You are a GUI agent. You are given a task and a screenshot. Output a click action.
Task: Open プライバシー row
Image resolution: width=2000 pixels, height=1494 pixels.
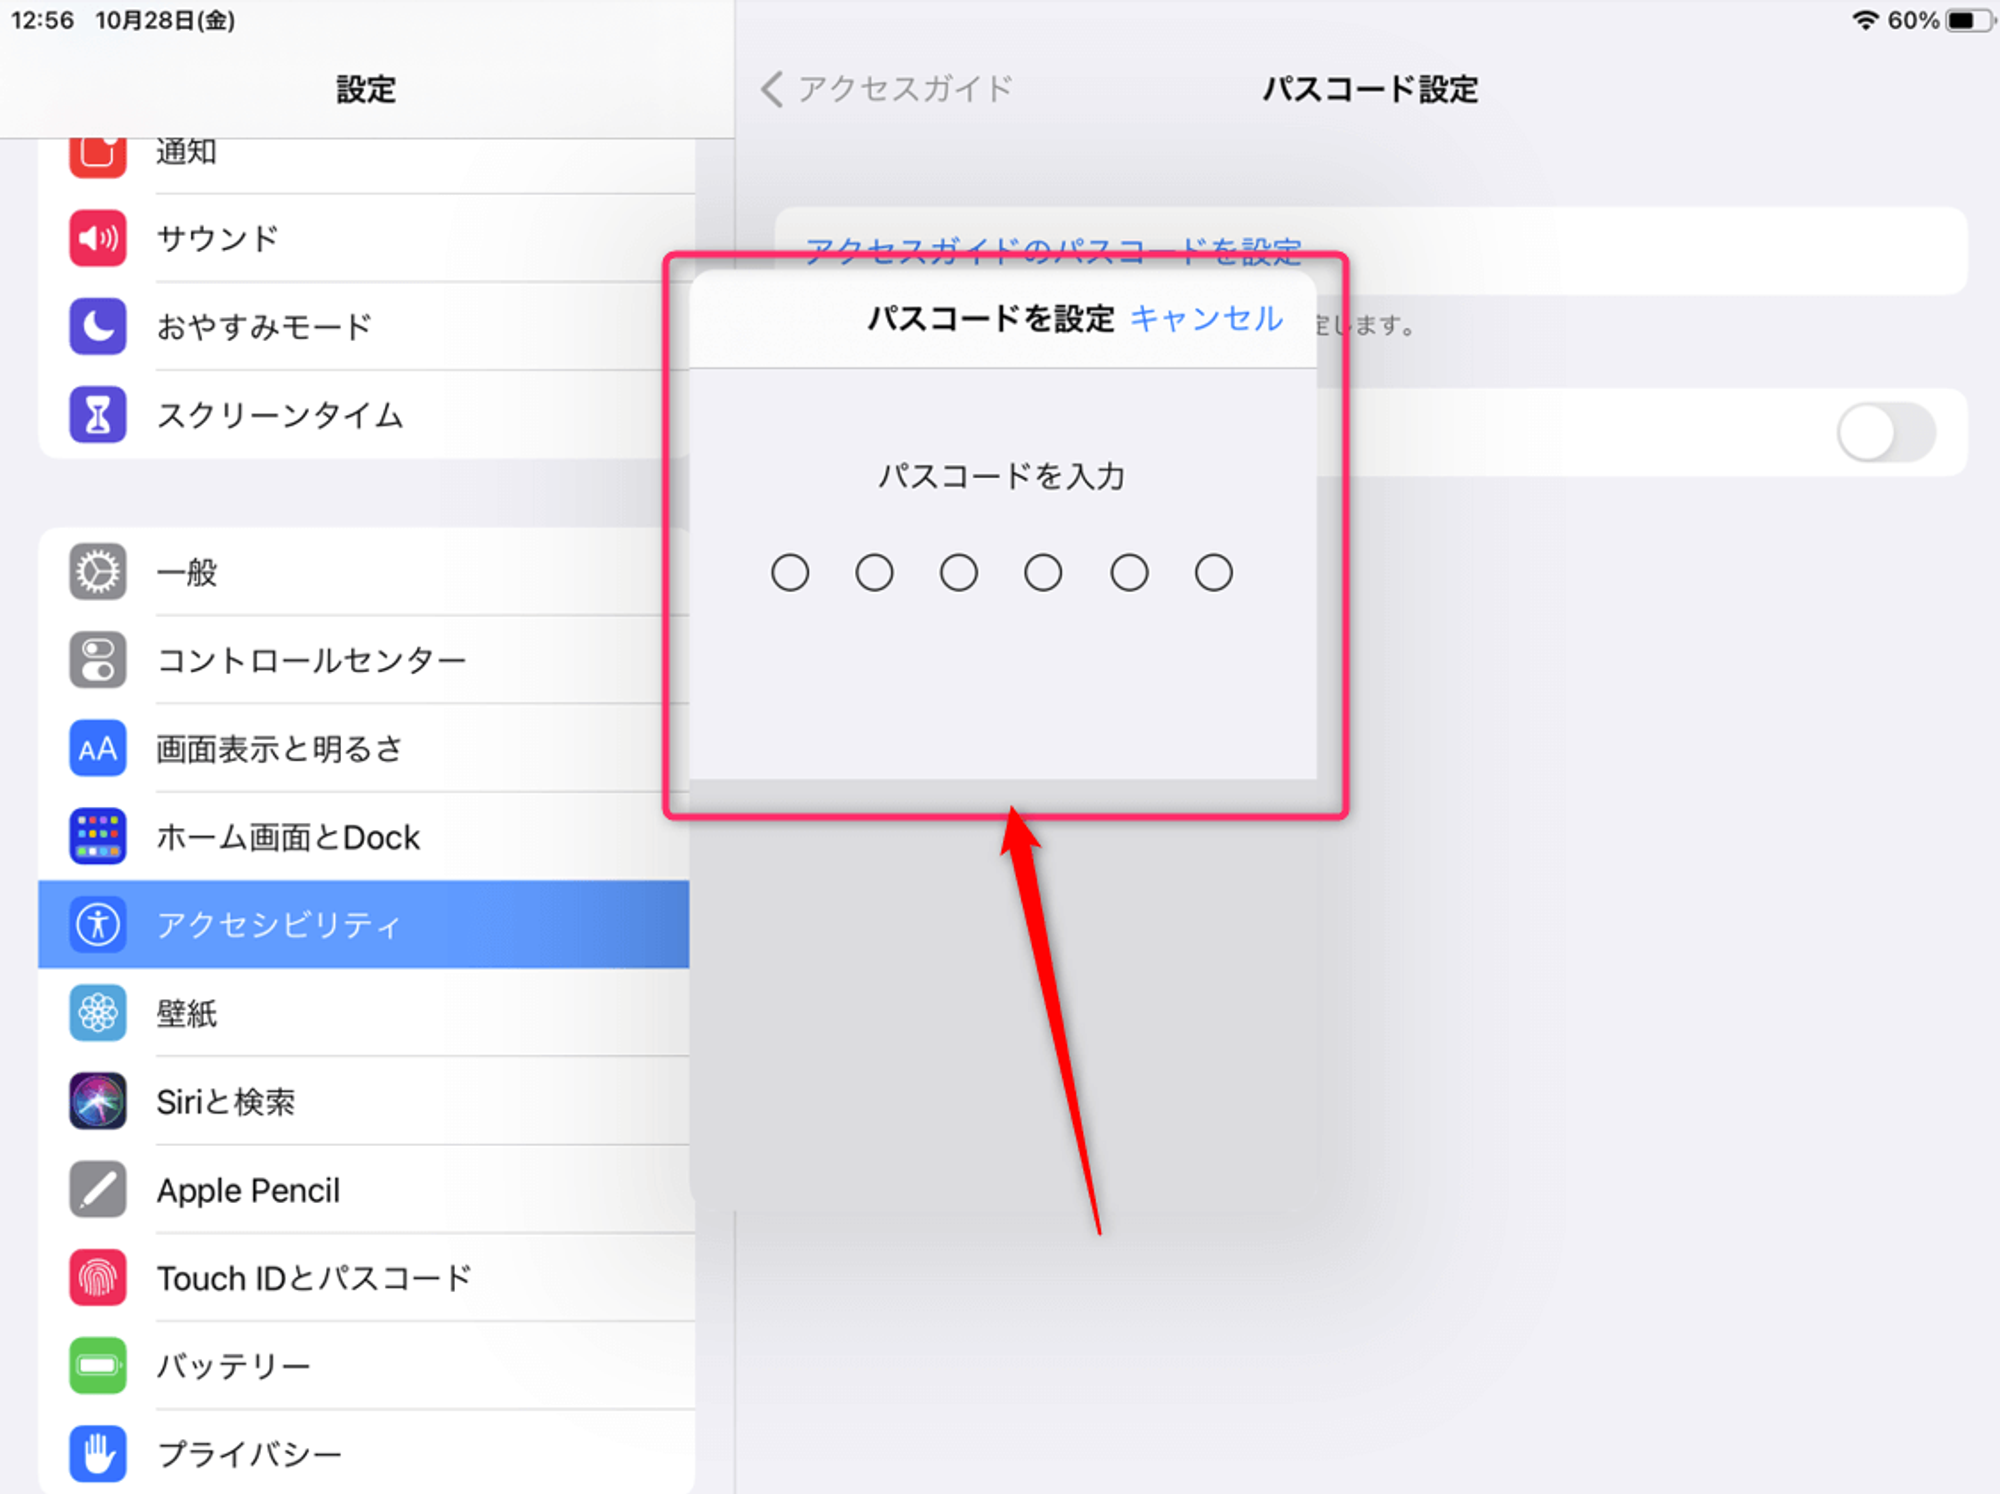tap(364, 1453)
